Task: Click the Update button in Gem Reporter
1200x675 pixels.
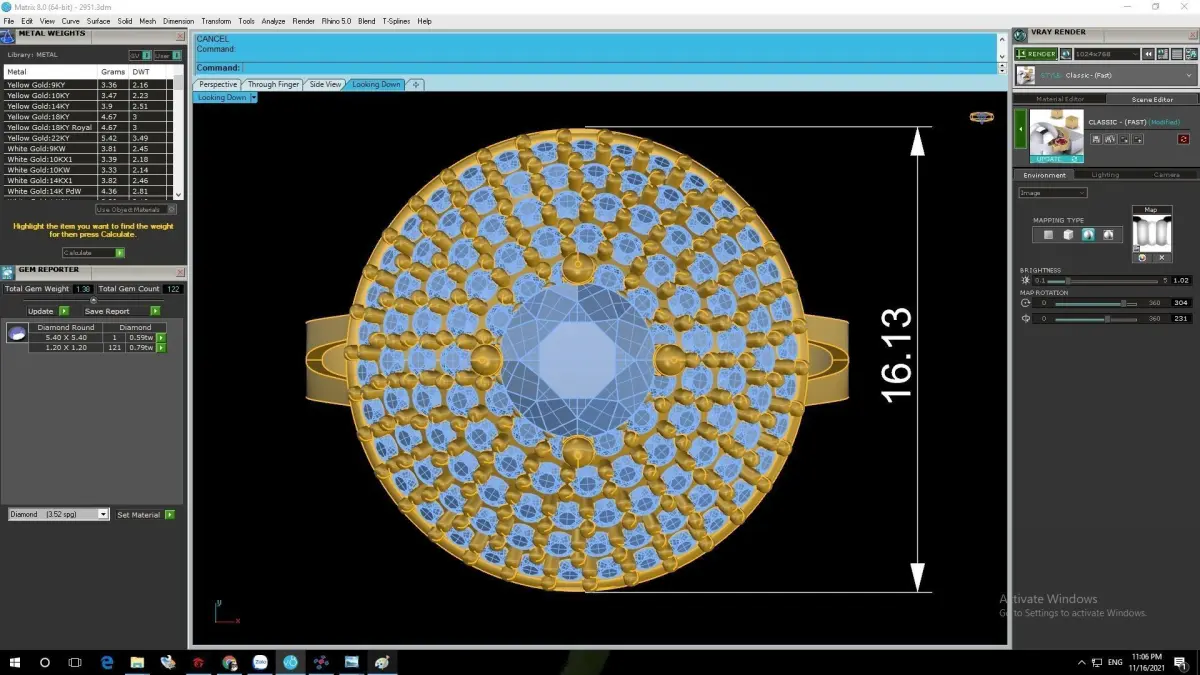Action: point(48,311)
